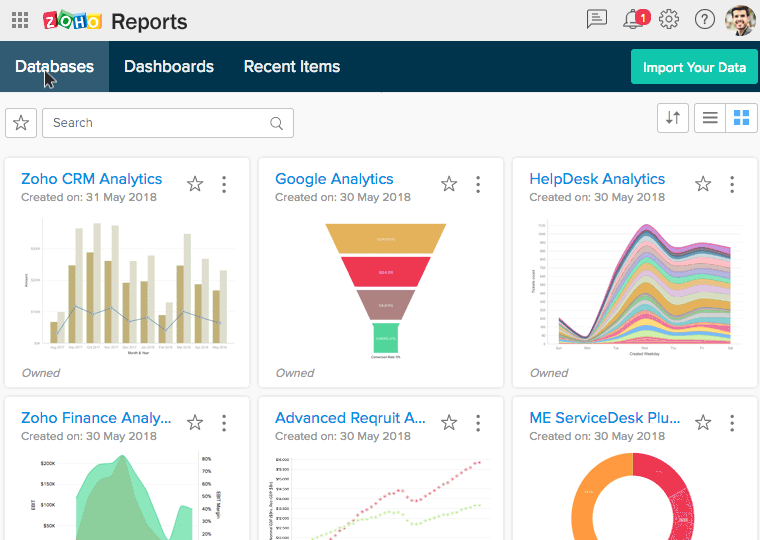
Task: Click the Zoho logo
Action: [72, 21]
